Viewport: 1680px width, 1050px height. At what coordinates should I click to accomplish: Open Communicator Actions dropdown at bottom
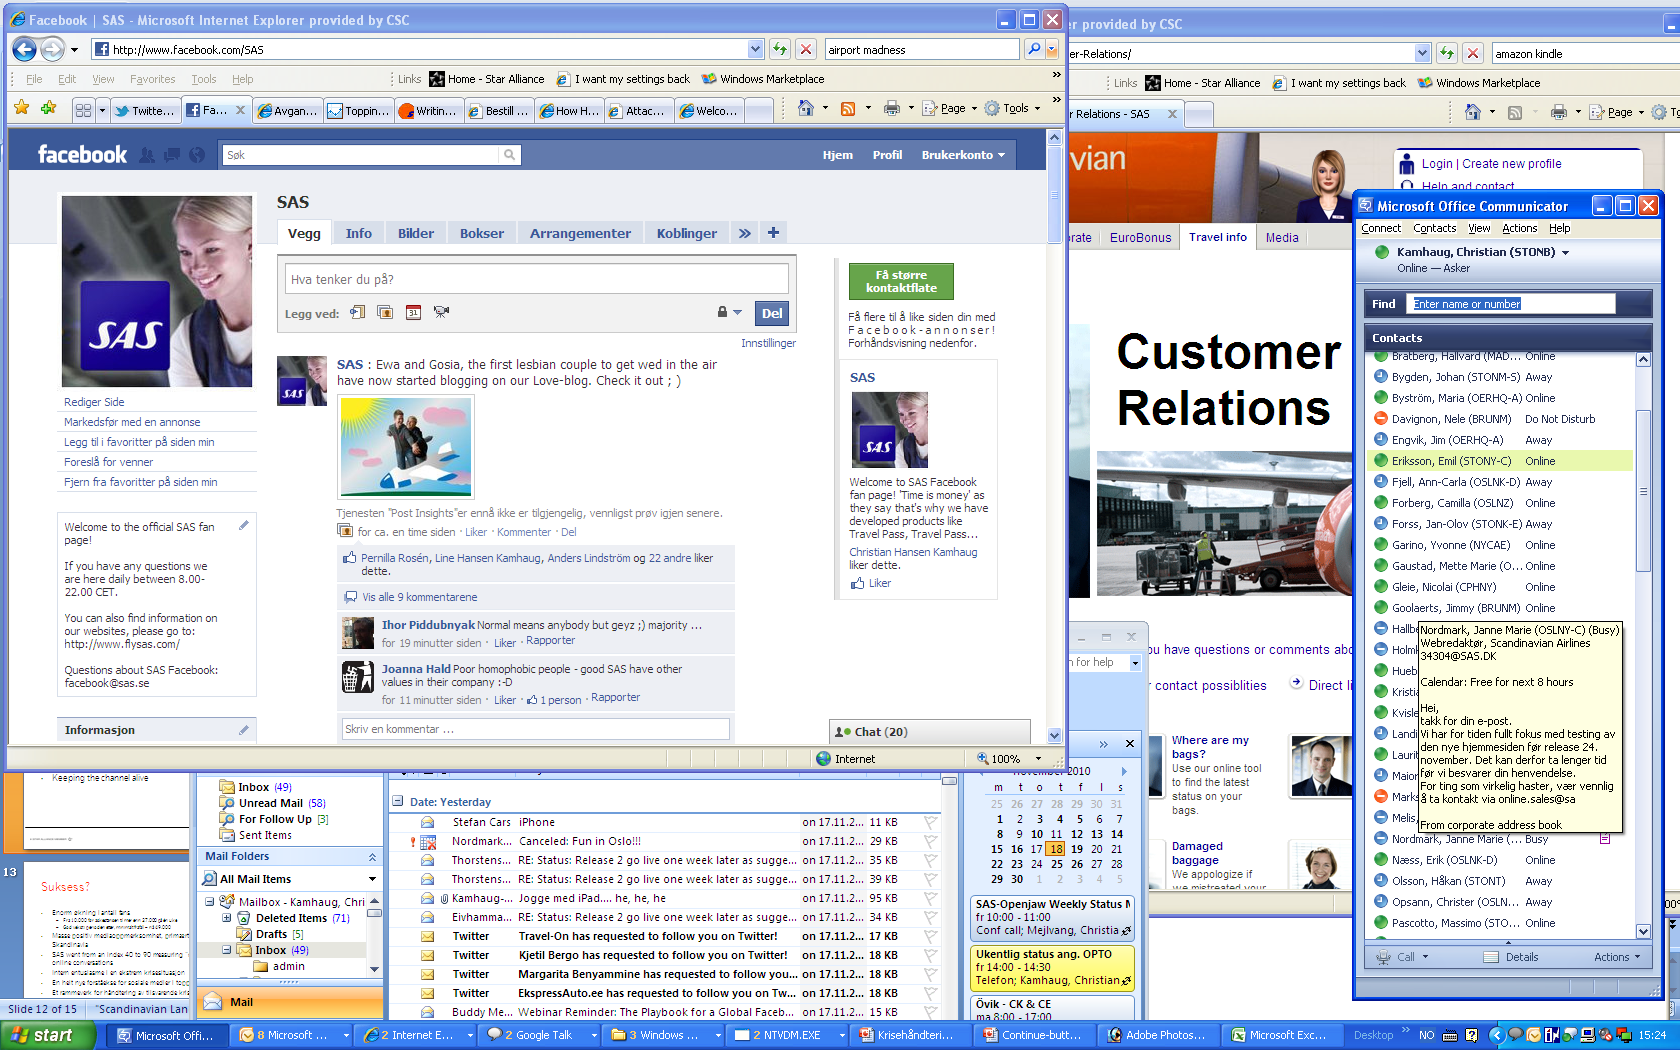click(1617, 957)
